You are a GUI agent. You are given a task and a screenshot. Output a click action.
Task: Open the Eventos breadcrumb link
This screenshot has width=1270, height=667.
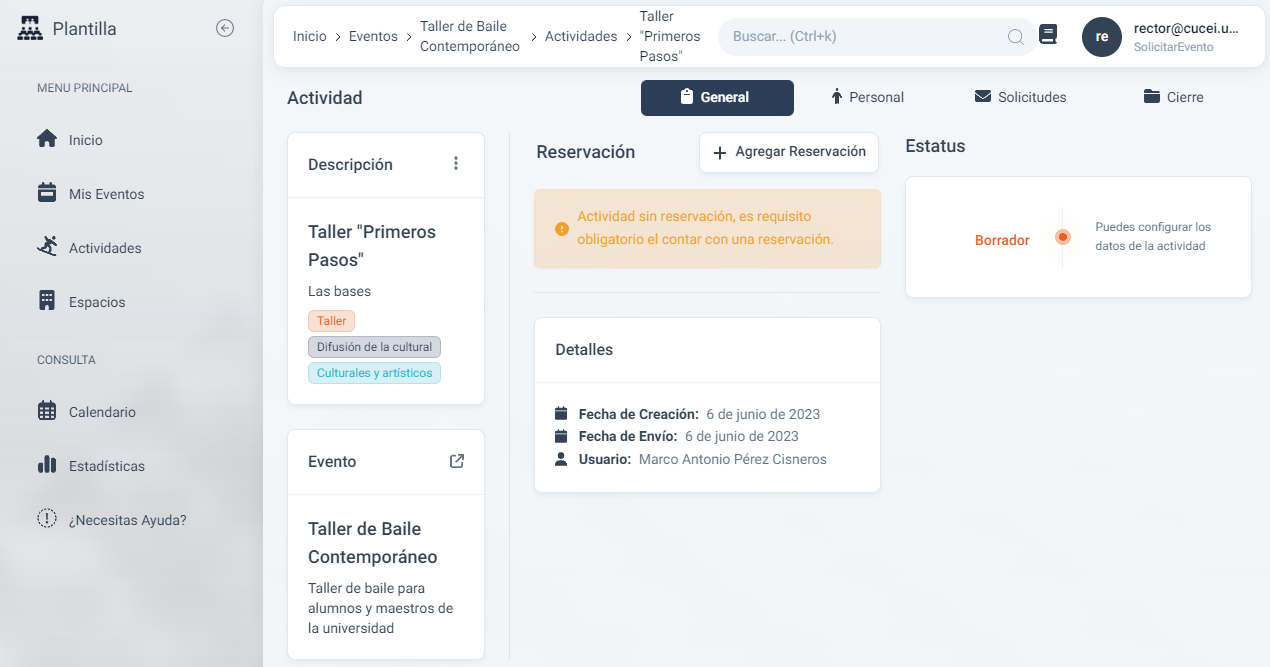[x=372, y=35]
